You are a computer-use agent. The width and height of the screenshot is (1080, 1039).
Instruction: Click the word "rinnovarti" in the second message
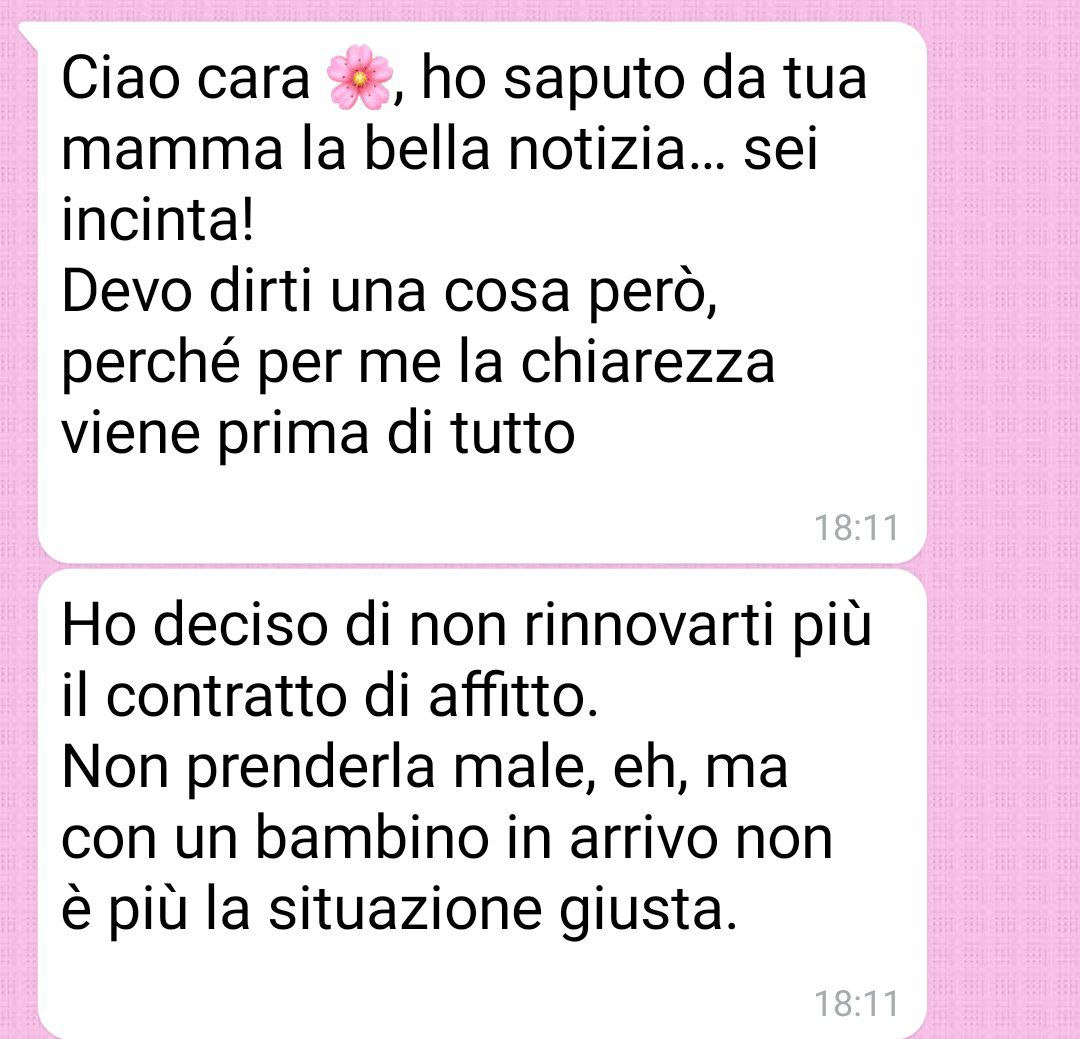coord(649,626)
